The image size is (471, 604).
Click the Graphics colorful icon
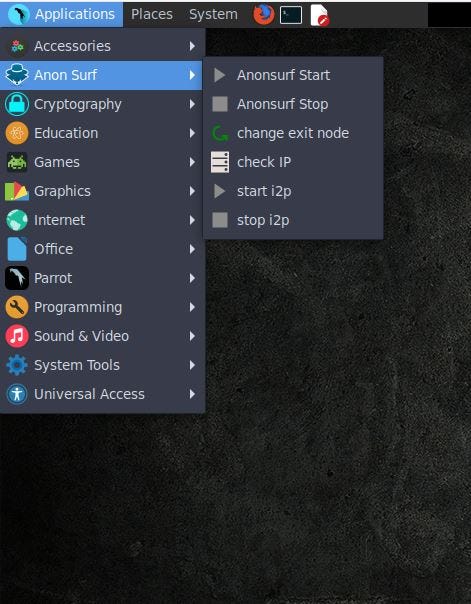17,191
